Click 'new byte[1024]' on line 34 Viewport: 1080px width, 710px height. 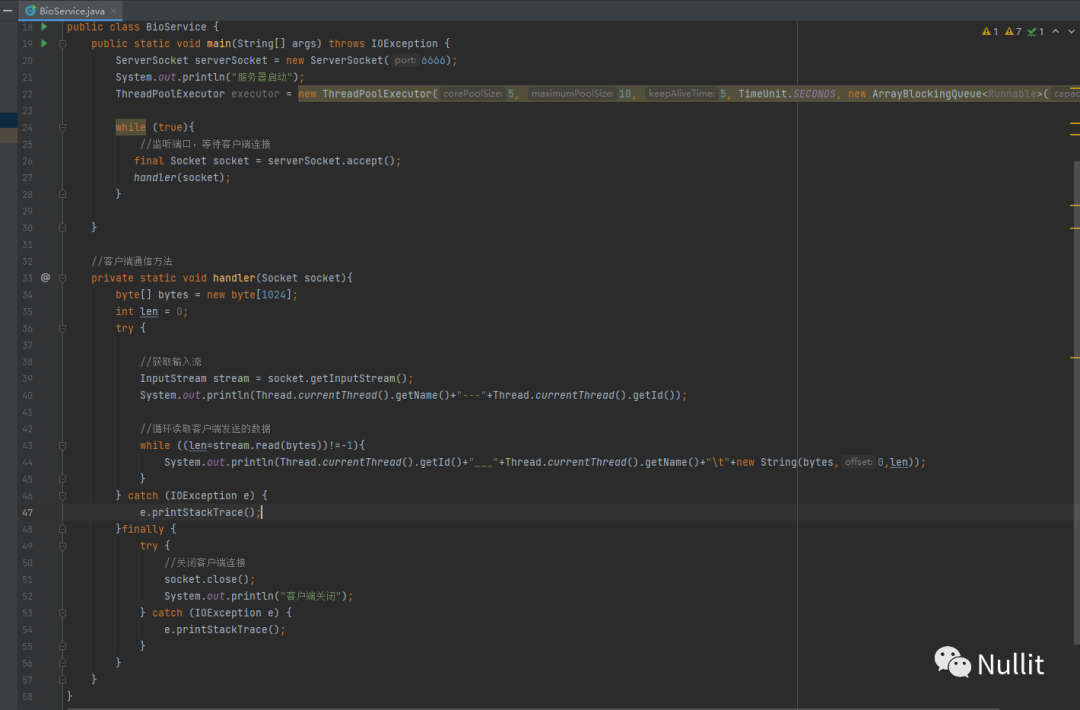(x=249, y=295)
